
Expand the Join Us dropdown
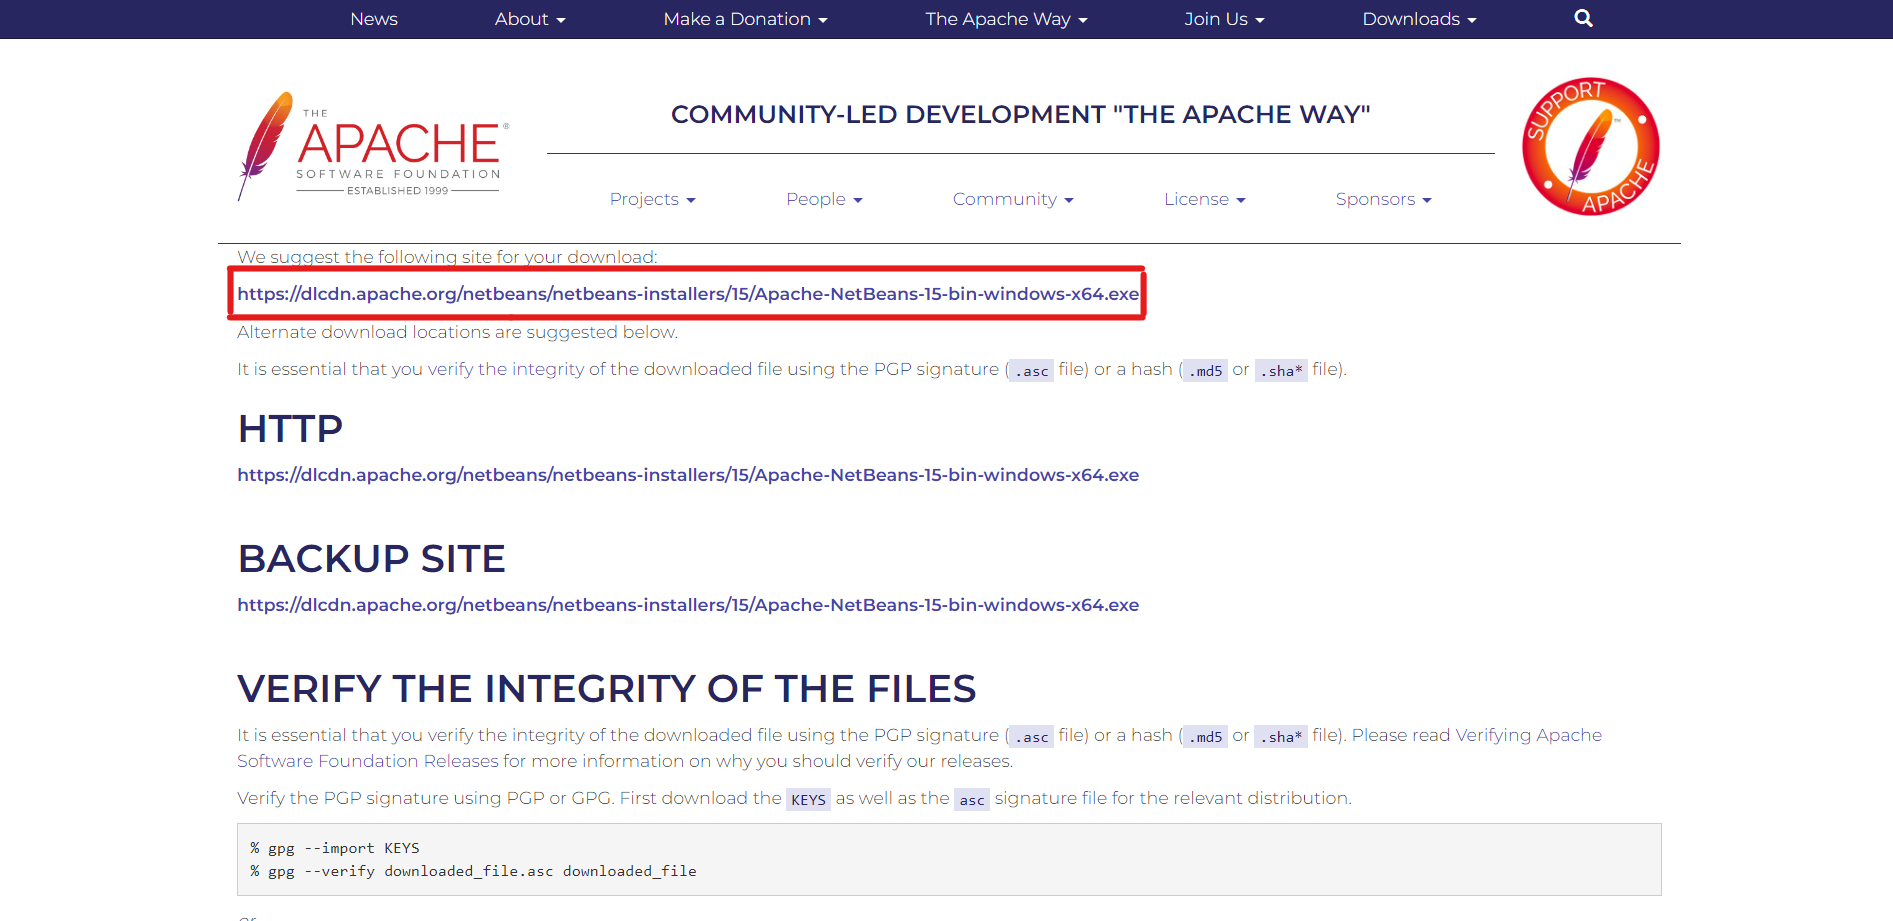1223,18
